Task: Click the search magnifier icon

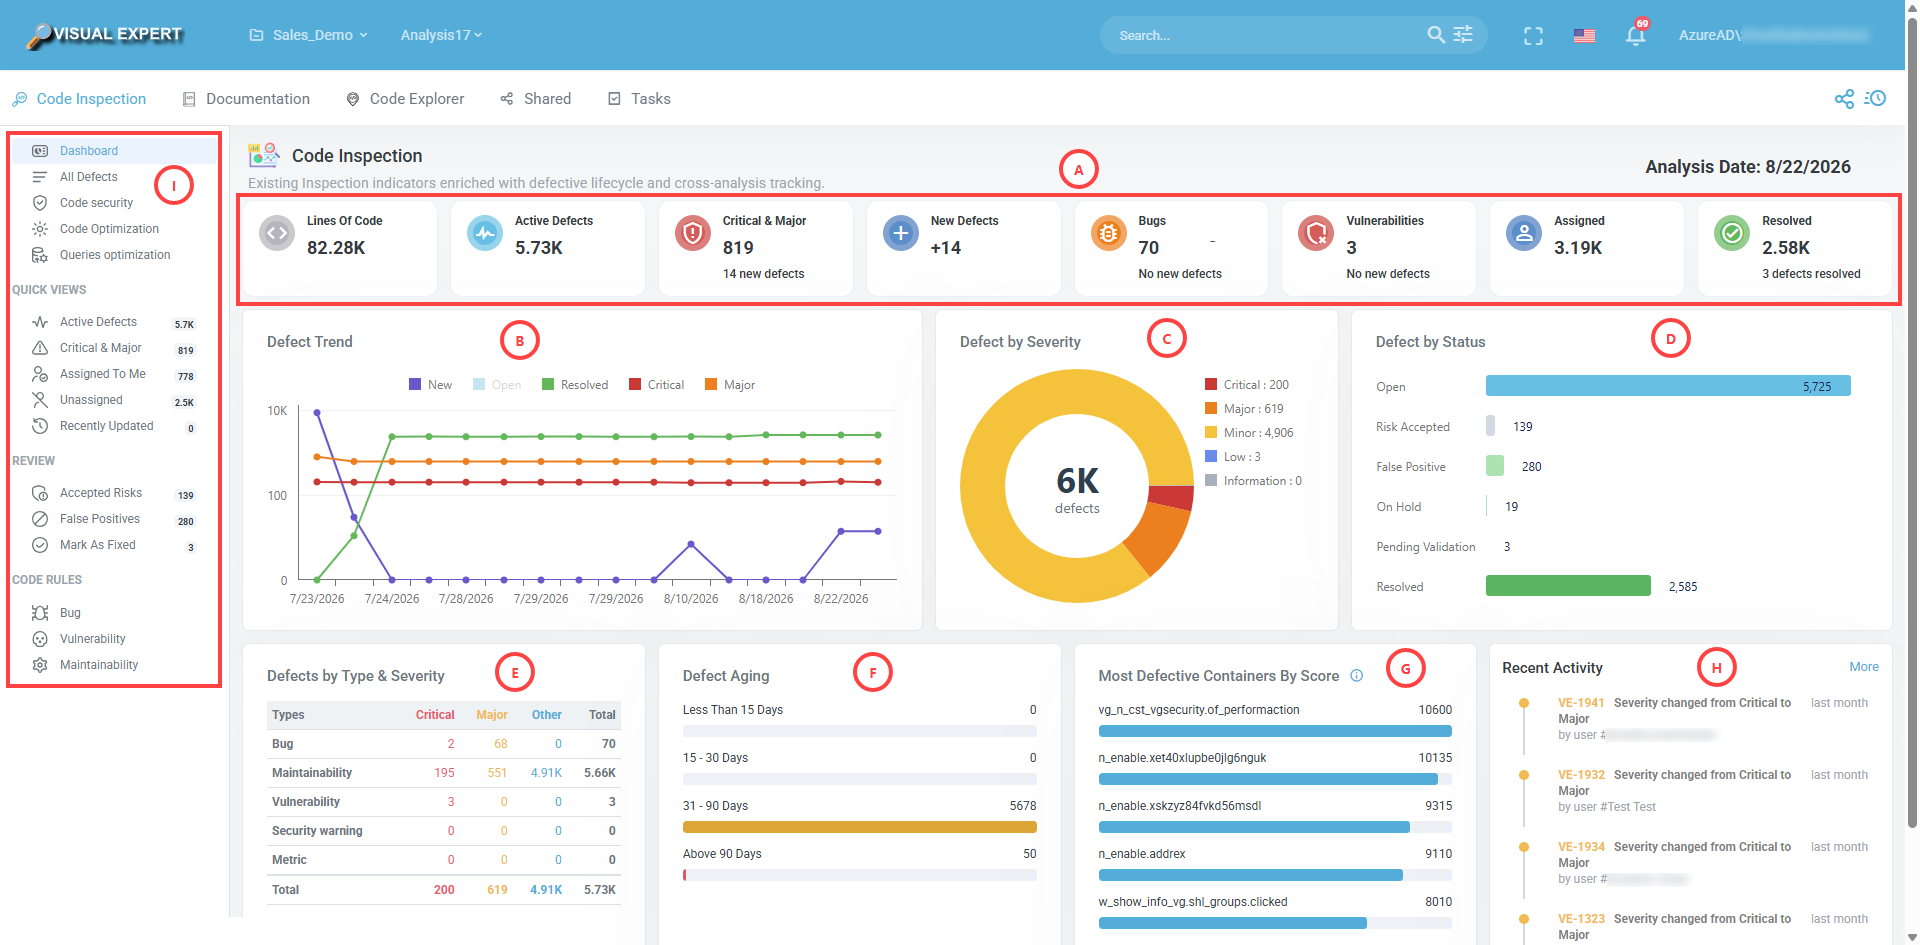Action: click(x=1435, y=35)
